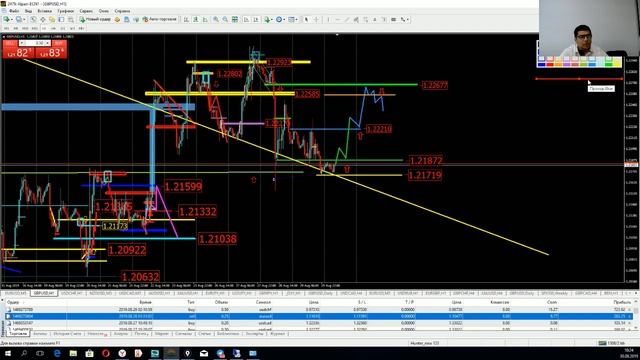Screen dimensions: 640x360
Task: Switch timeframe to H4
Action: [x=53, y=29]
